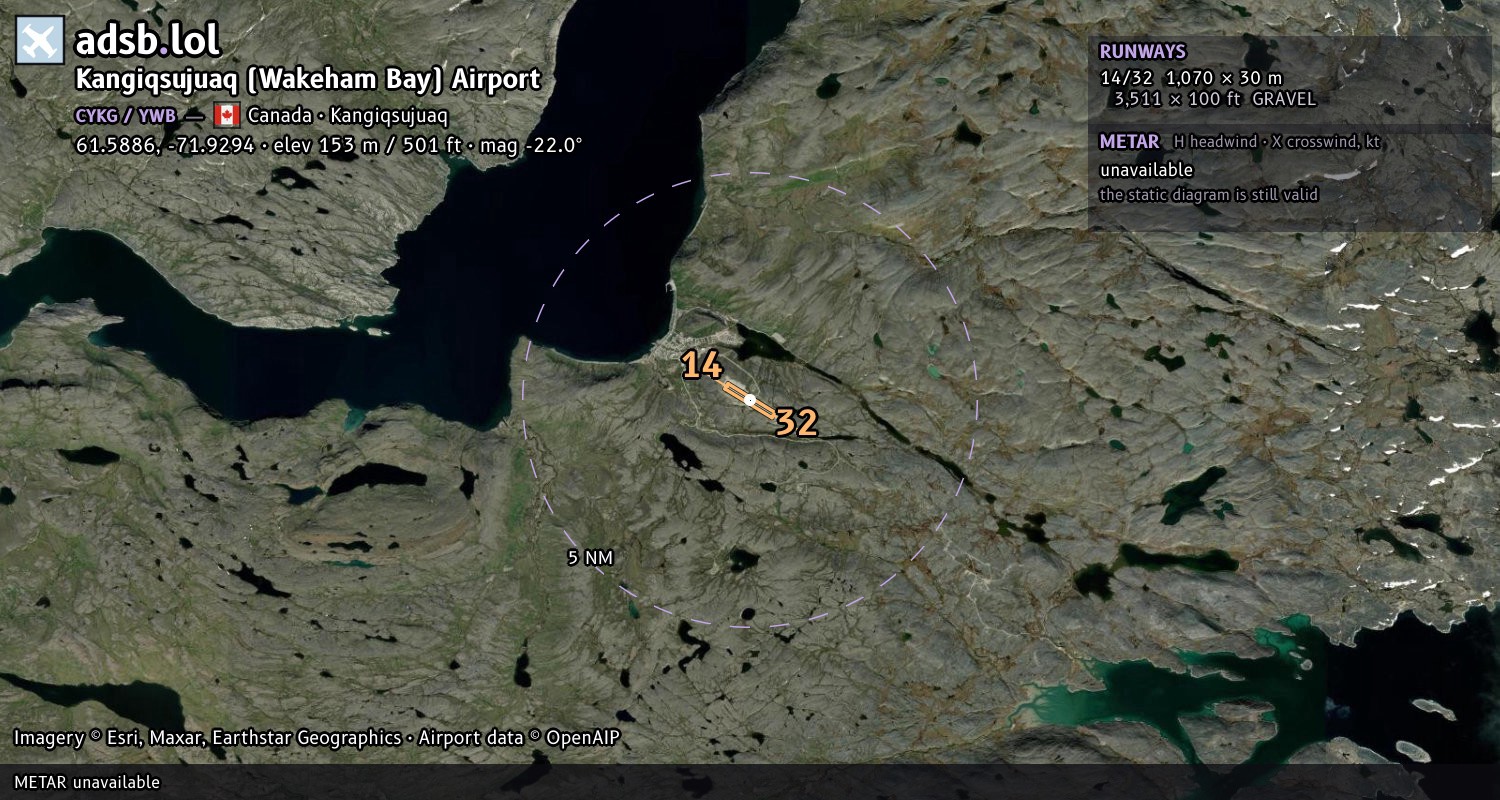The width and height of the screenshot is (1500, 800).
Task: Select the headwind crosswind legend text
Action: (x=1277, y=142)
